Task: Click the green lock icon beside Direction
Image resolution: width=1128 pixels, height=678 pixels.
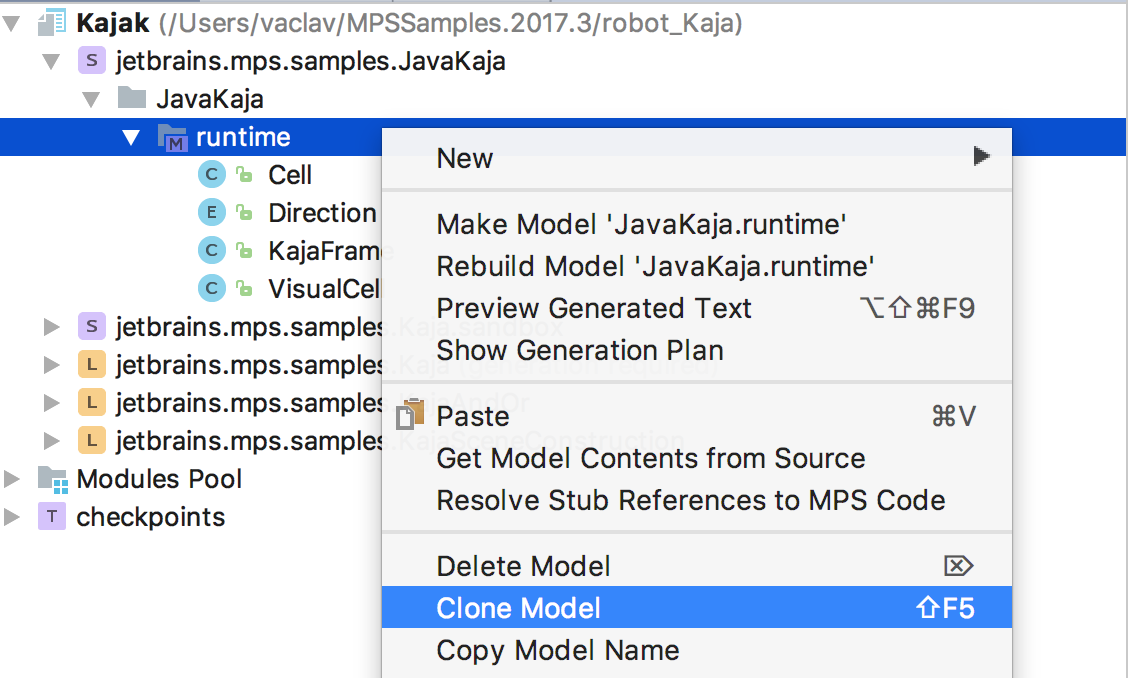Action: 245,212
